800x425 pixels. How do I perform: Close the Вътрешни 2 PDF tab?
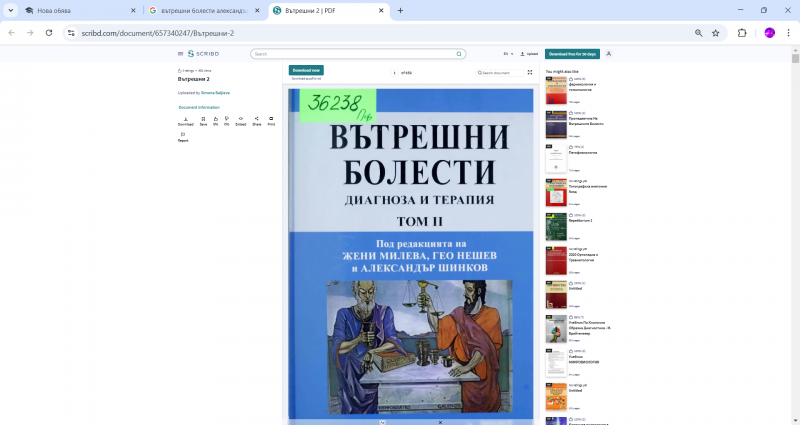(381, 10)
